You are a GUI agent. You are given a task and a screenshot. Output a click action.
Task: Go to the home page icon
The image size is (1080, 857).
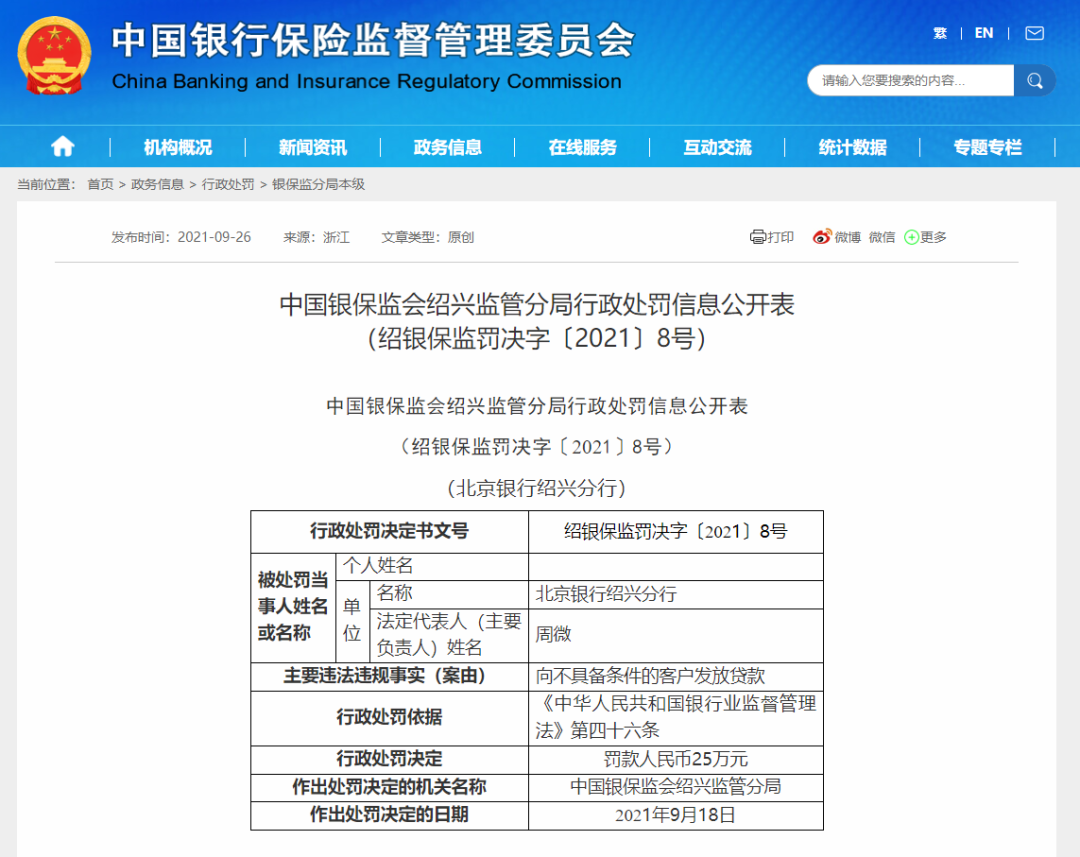(x=63, y=146)
